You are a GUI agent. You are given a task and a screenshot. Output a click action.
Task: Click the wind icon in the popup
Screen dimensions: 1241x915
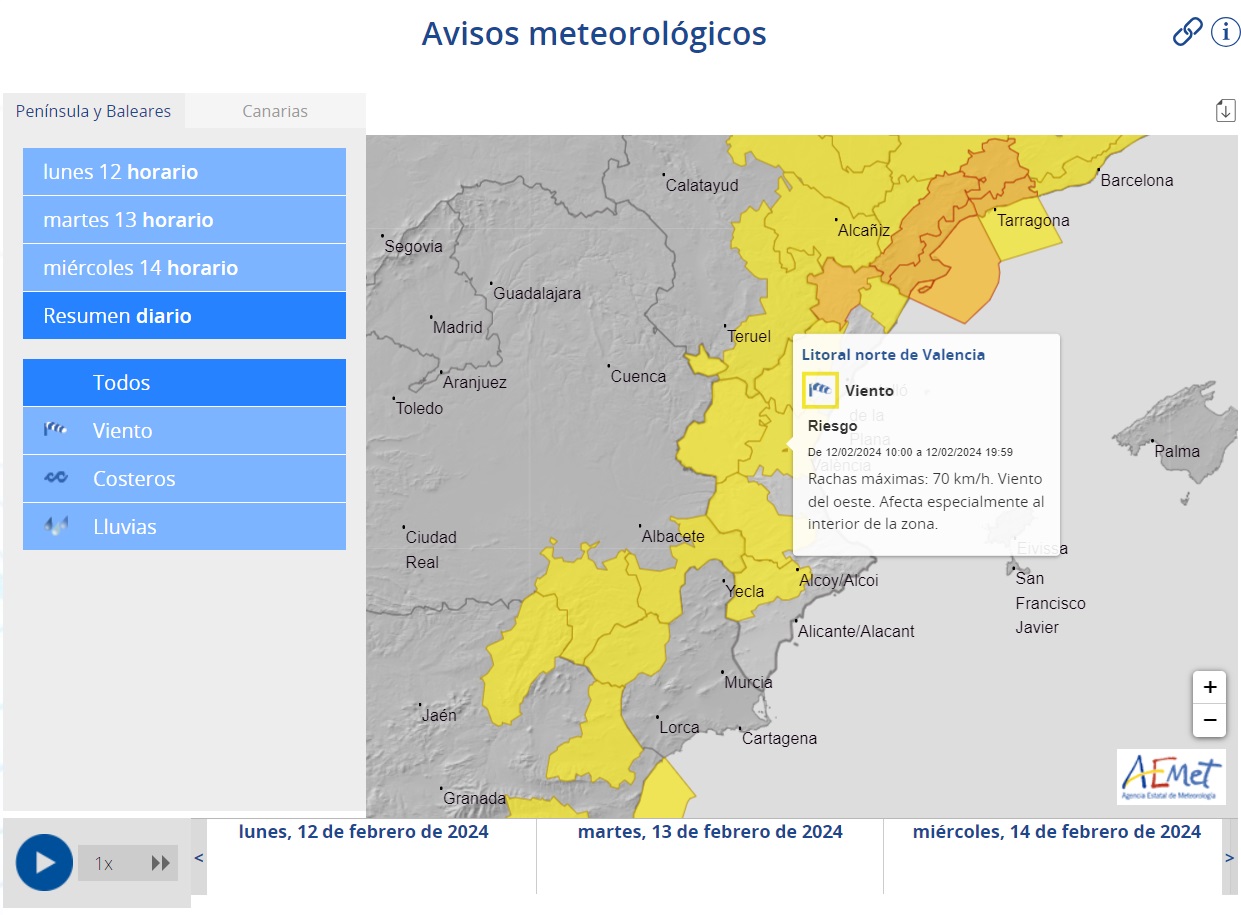tap(820, 391)
